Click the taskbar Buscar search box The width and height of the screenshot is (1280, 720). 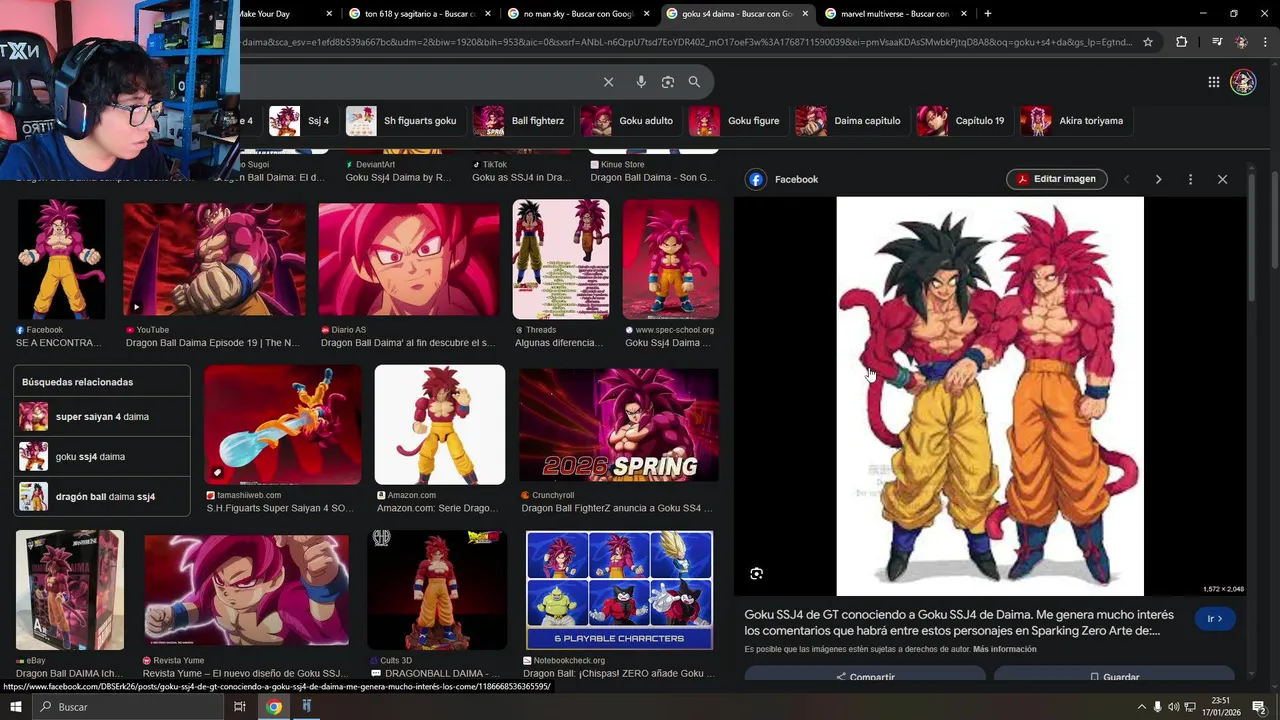coord(127,707)
